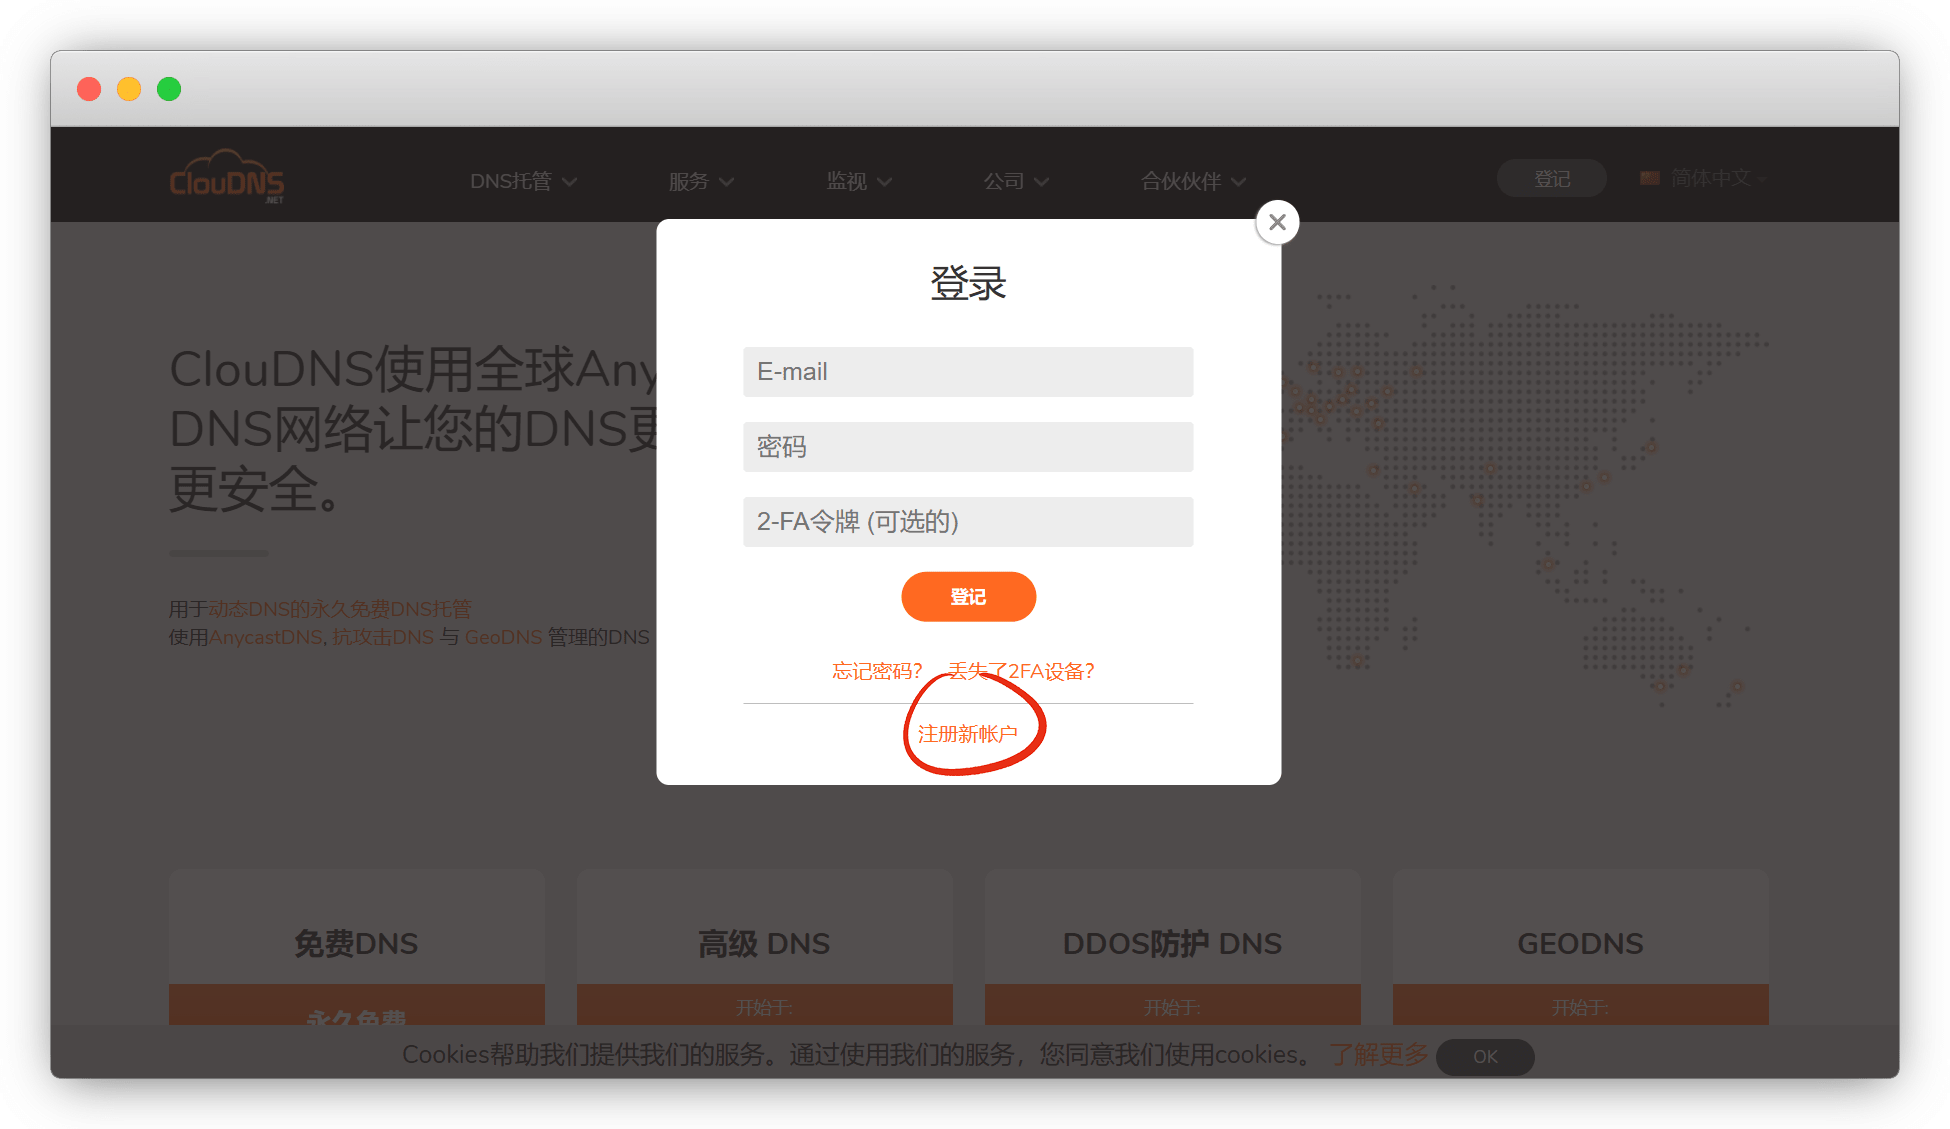Click the green maximize window button
Screen dimensions: 1950x1129
(169, 89)
